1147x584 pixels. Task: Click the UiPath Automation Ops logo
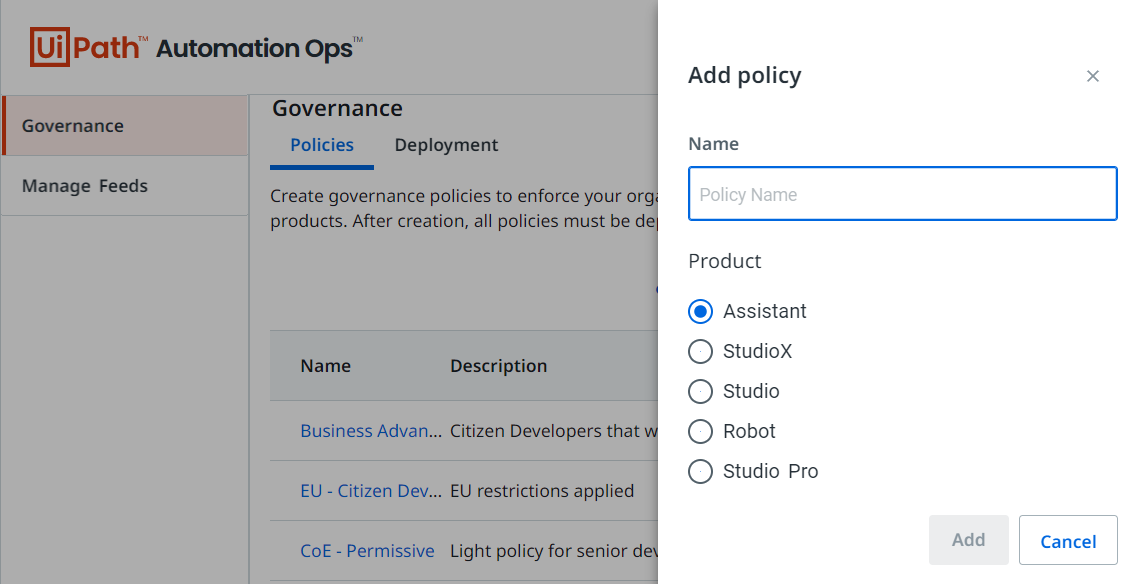point(196,48)
